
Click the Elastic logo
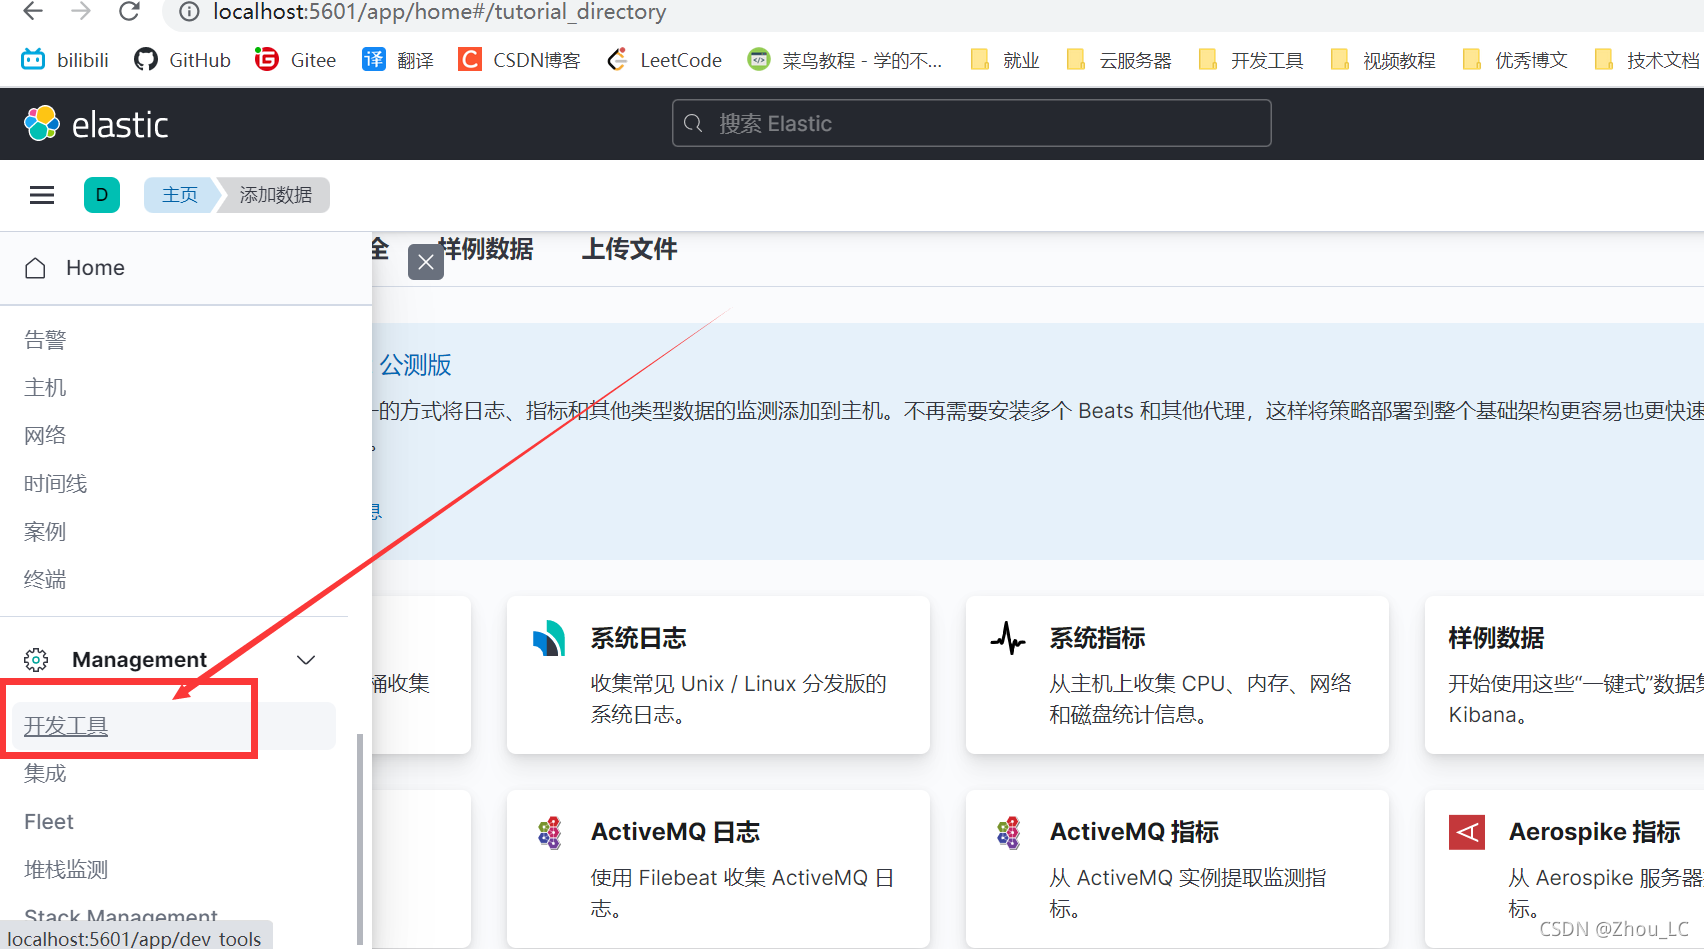tap(96, 124)
